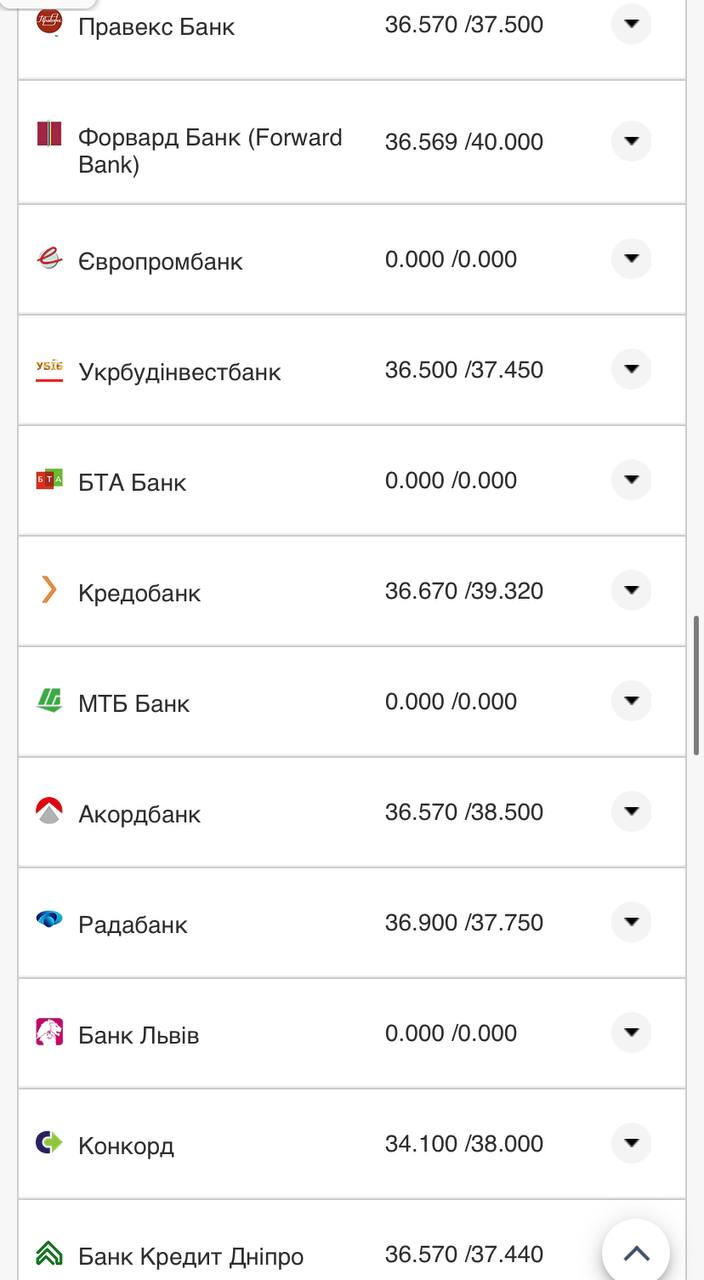The width and height of the screenshot is (704, 1280).
Task: Click the БТА Банк logo icon
Action: tap(49, 480)
